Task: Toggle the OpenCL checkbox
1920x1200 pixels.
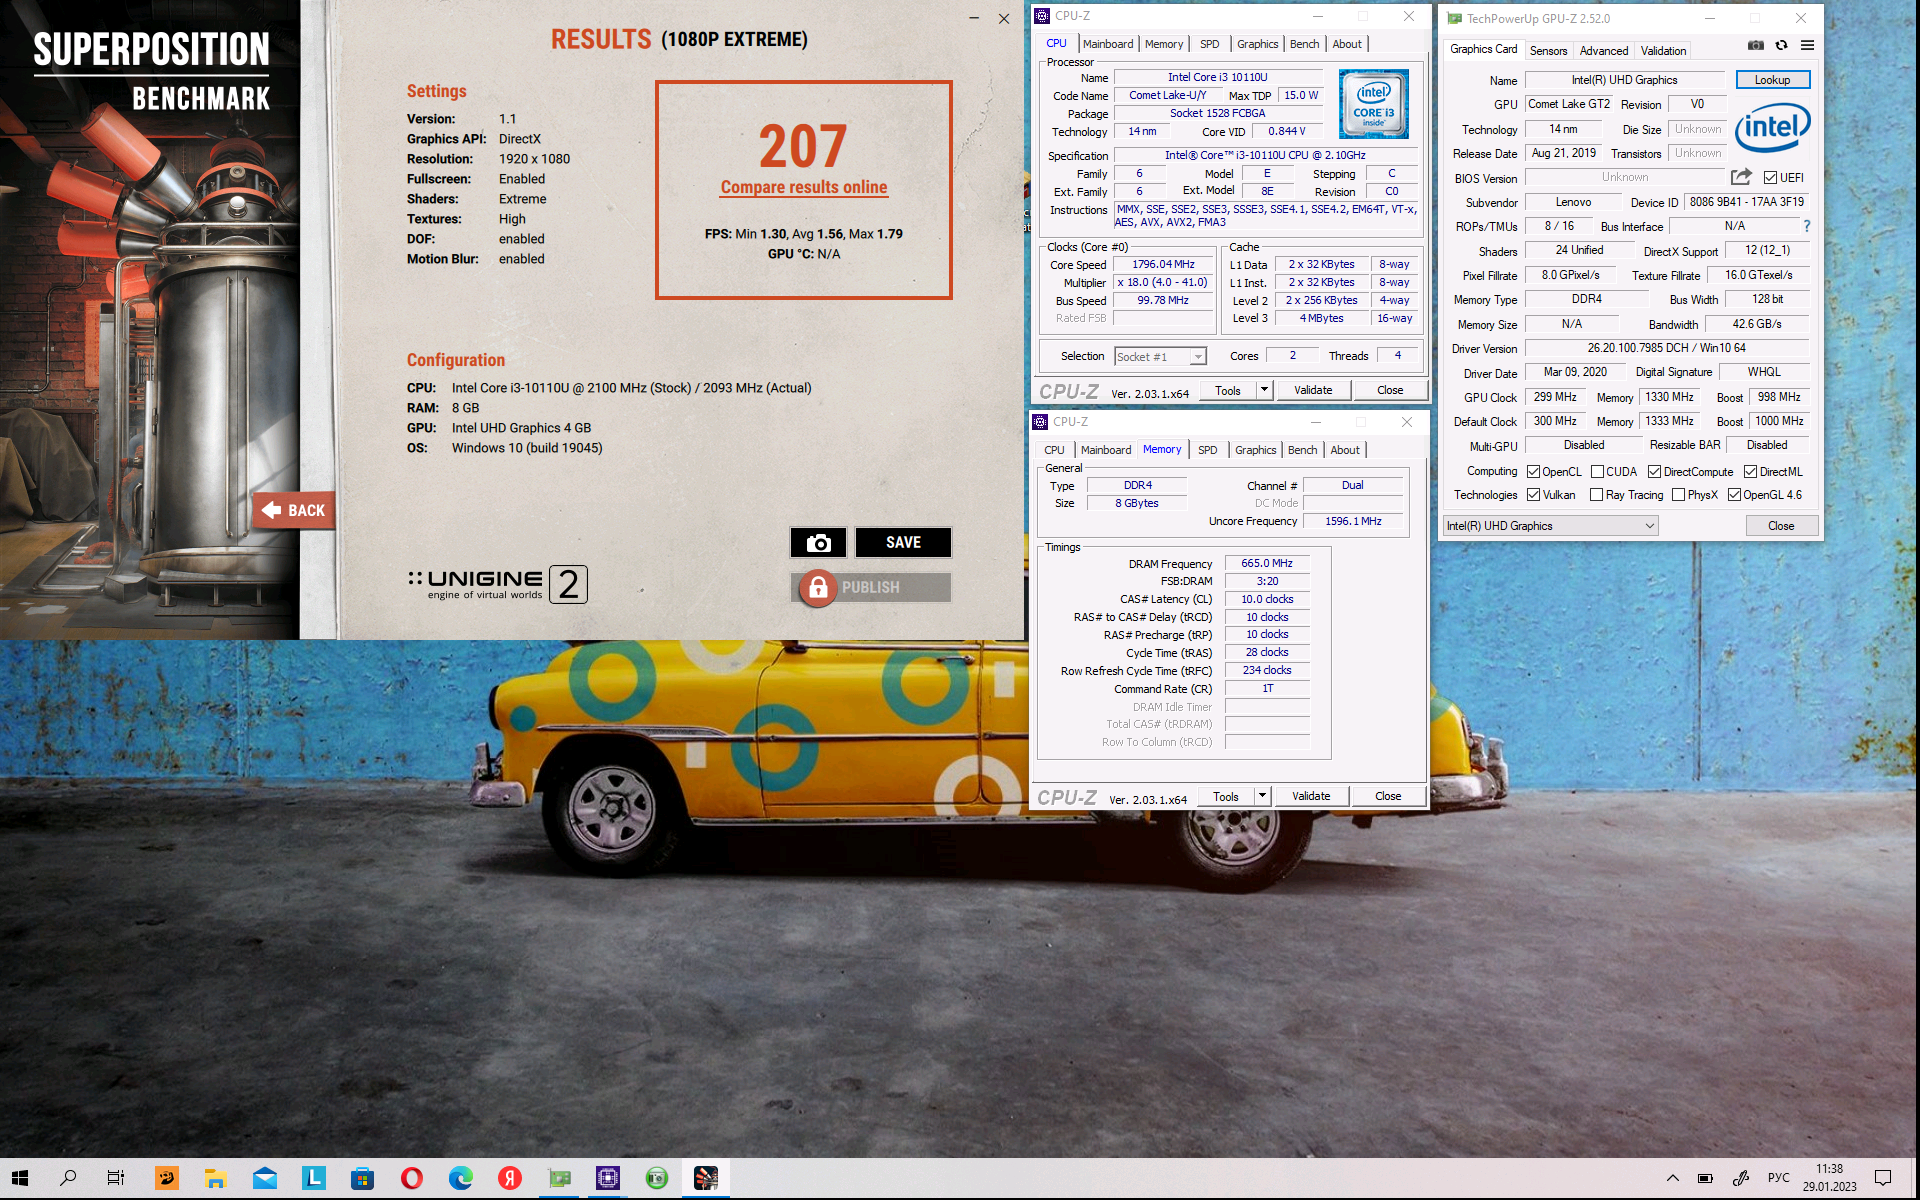Action: pyautogui.click(x=1533, y=472)
